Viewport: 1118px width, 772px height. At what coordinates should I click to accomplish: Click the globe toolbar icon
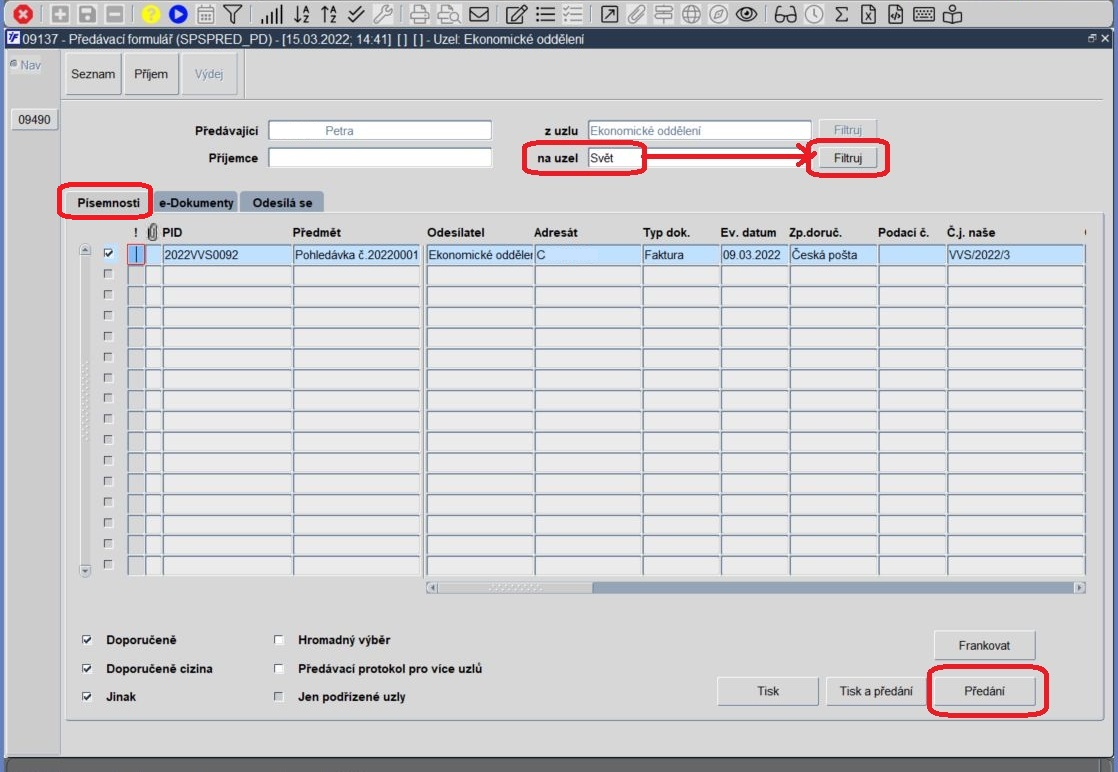(x=691, y=14)
